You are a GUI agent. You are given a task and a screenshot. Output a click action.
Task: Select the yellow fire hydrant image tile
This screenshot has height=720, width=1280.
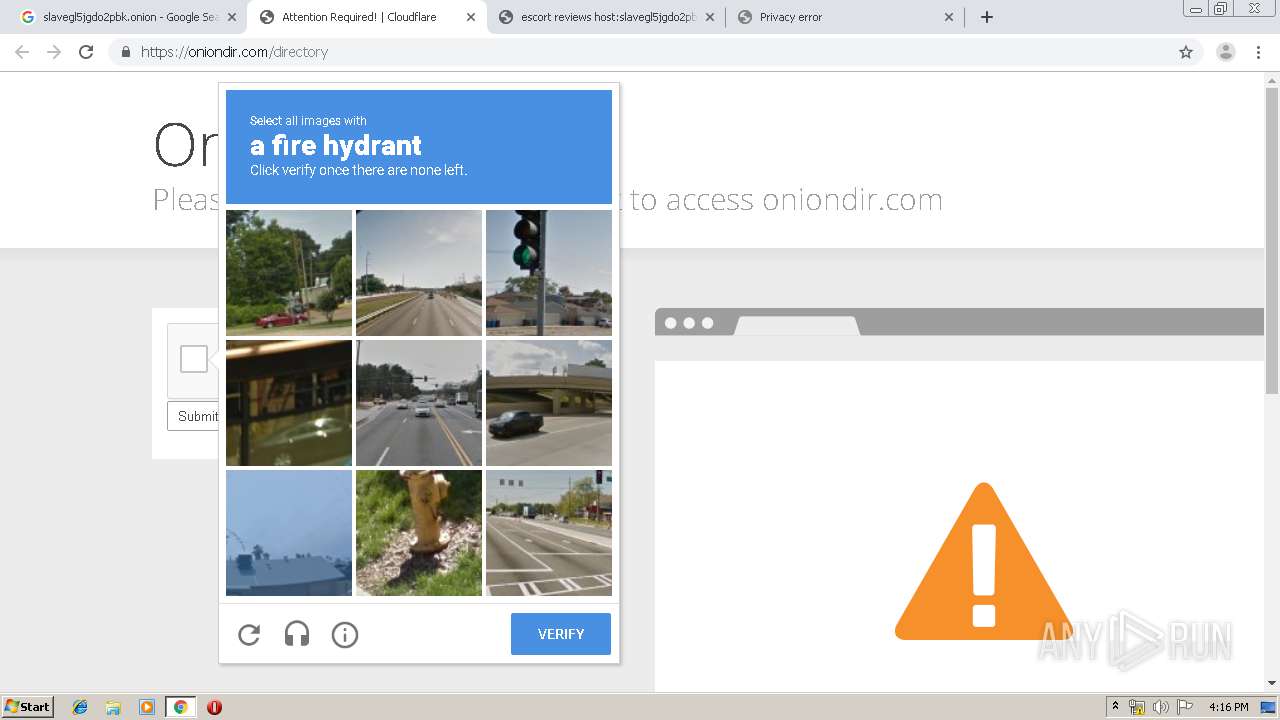pyautogui.click(x=419, y=533)
